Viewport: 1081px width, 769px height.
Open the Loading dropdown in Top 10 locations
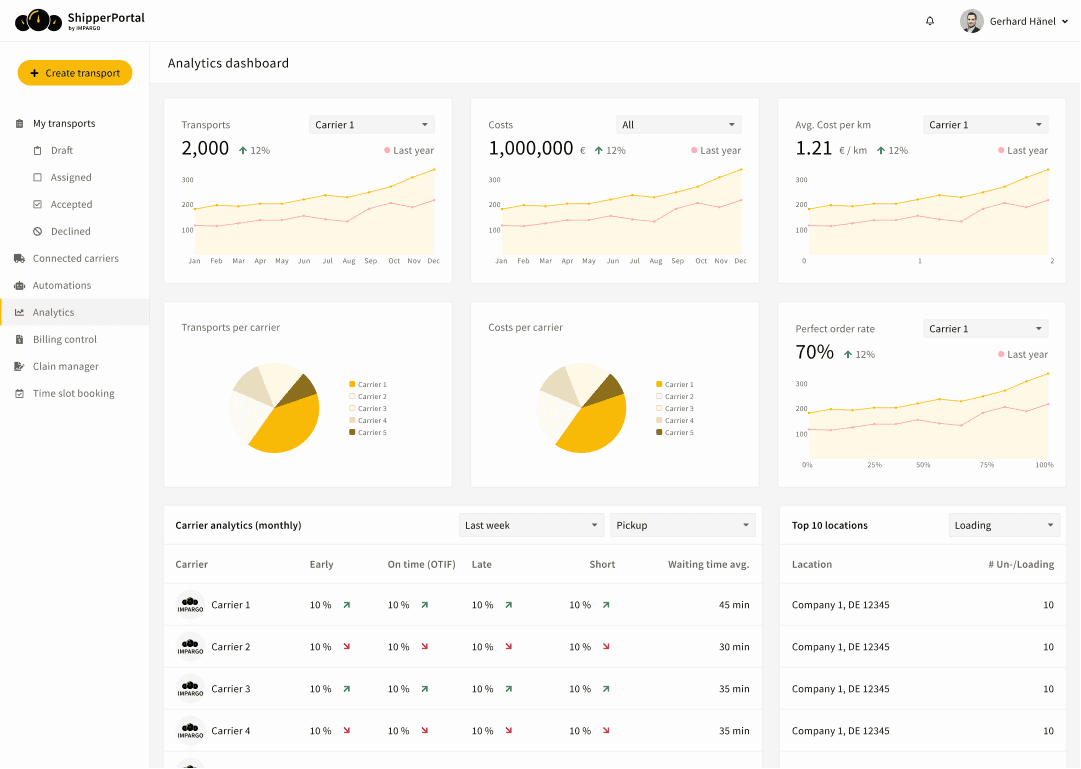1004,524
